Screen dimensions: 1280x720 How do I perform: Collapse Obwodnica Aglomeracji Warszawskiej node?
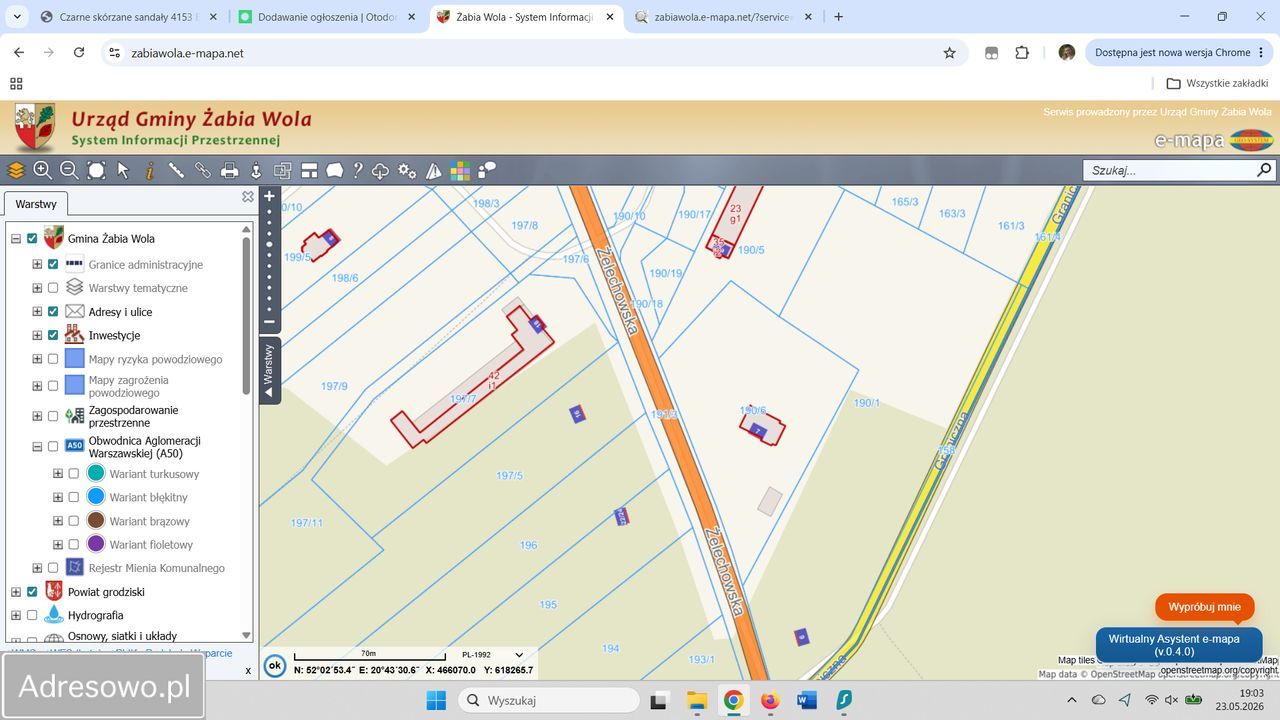37,447
